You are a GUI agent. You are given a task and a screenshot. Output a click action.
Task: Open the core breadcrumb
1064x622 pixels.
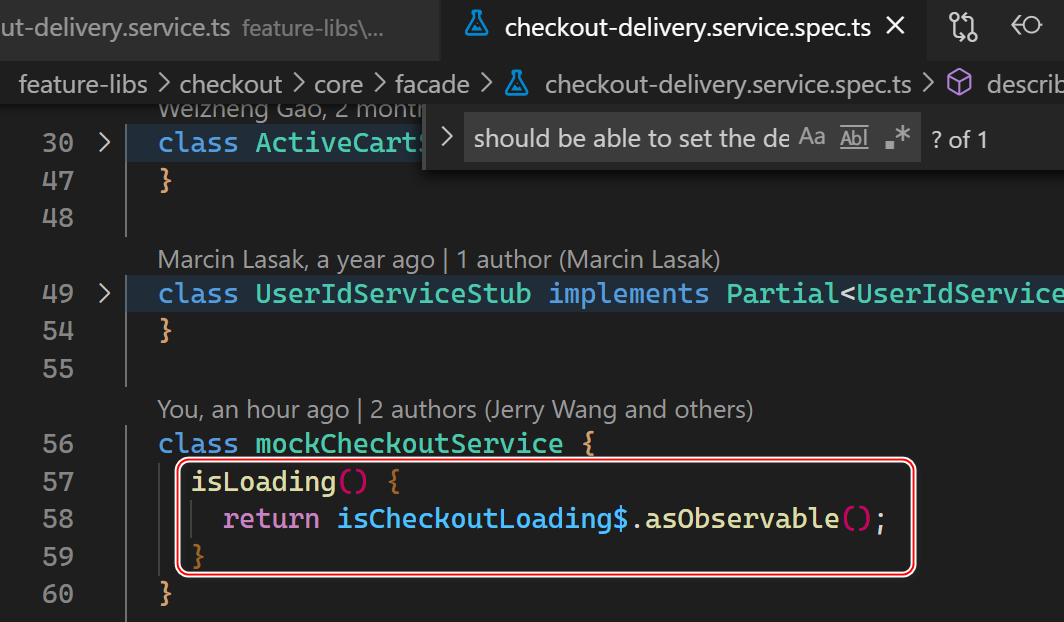coord(338,84)
